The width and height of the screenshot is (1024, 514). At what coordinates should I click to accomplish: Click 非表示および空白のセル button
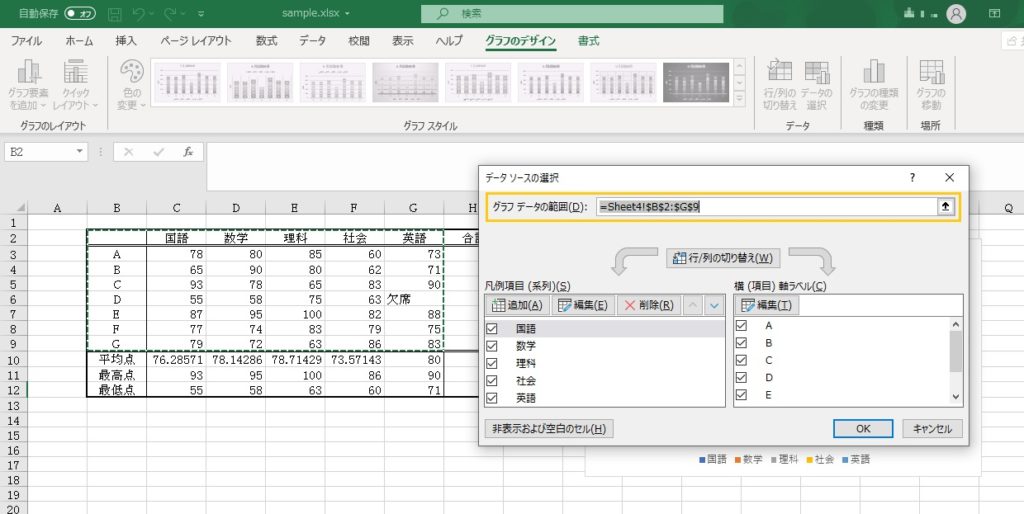coord(549,428)
